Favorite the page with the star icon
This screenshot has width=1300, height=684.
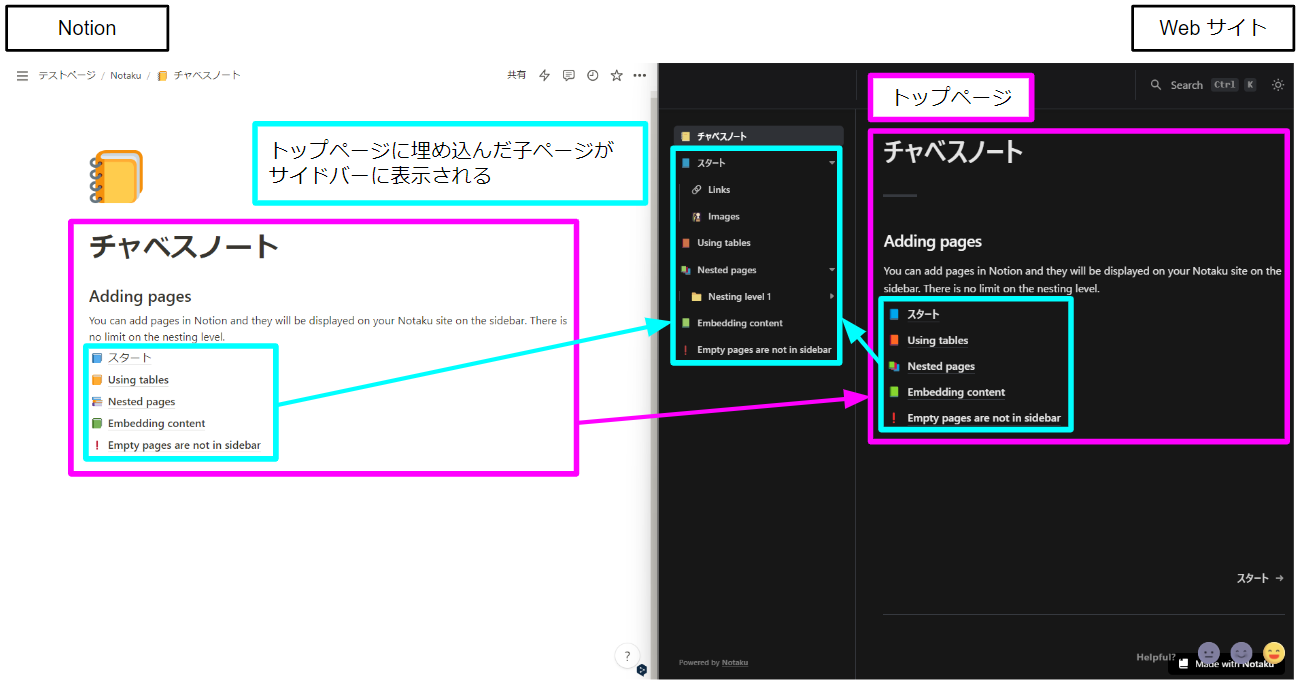[x=617, y=75]
